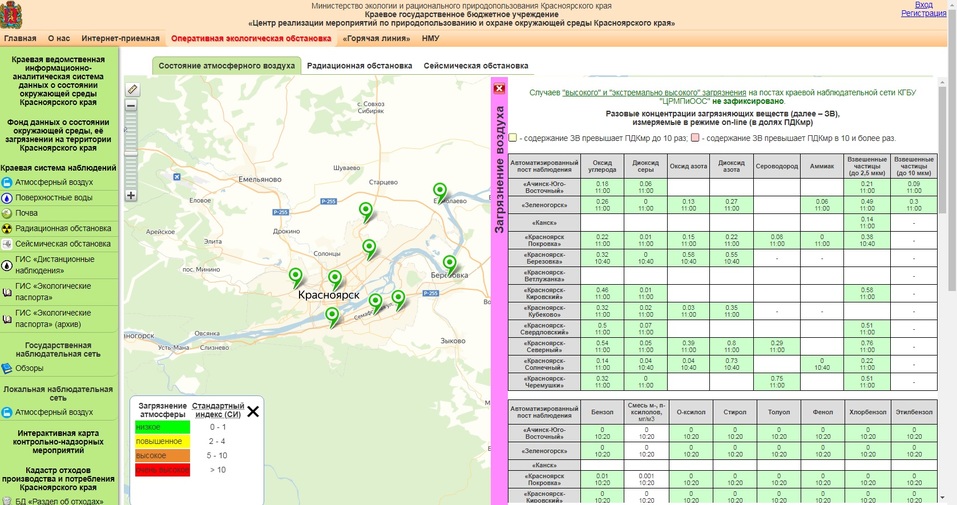
Task: Close the atmosphere pollution legend
Action: (253, 411)
